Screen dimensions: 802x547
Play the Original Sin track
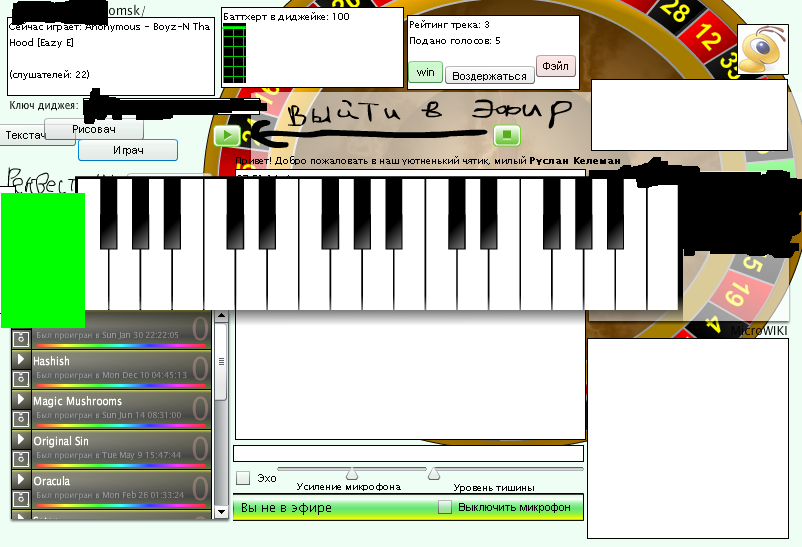tap(21, 439)
